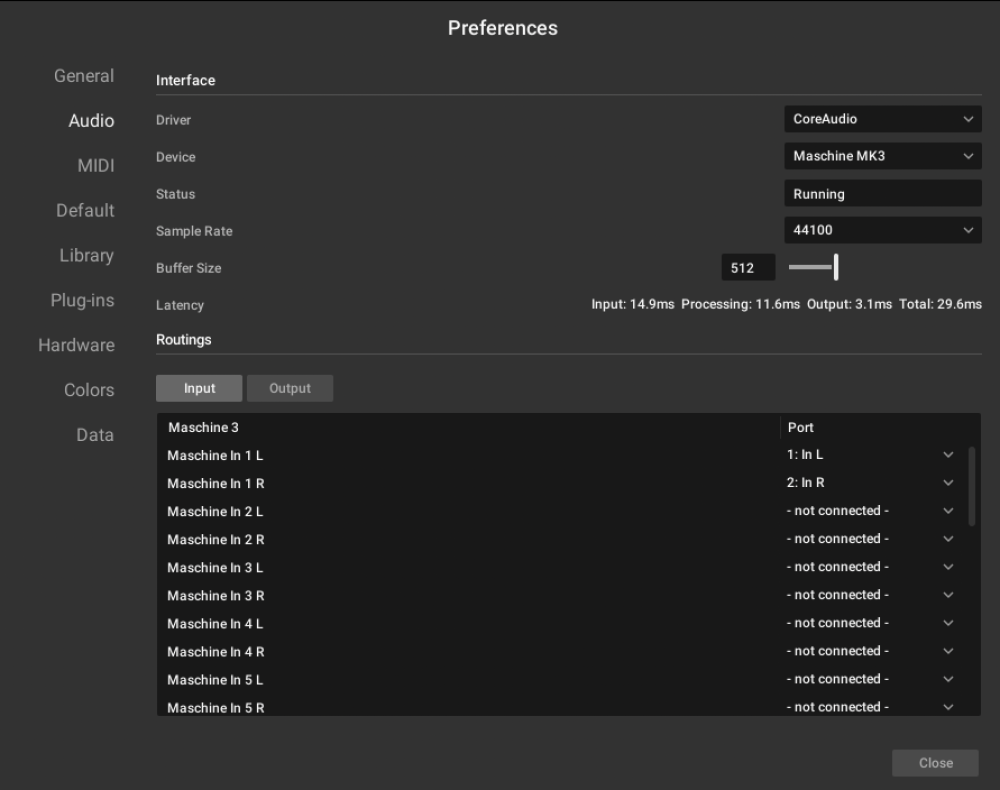Click the Output: 3.1ms latency value
Screen dimensions: 1000x790
coord(849,304)
